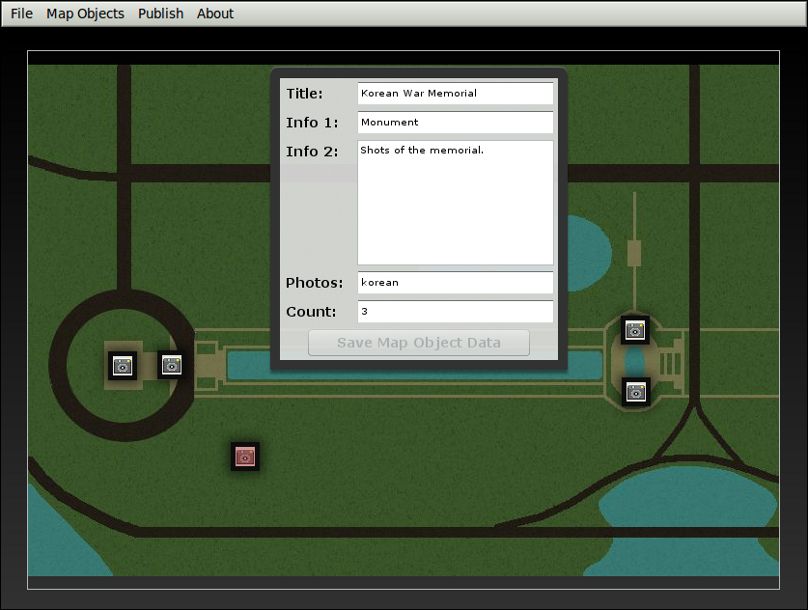Focus the Info 1 field containing Monument

456,122
